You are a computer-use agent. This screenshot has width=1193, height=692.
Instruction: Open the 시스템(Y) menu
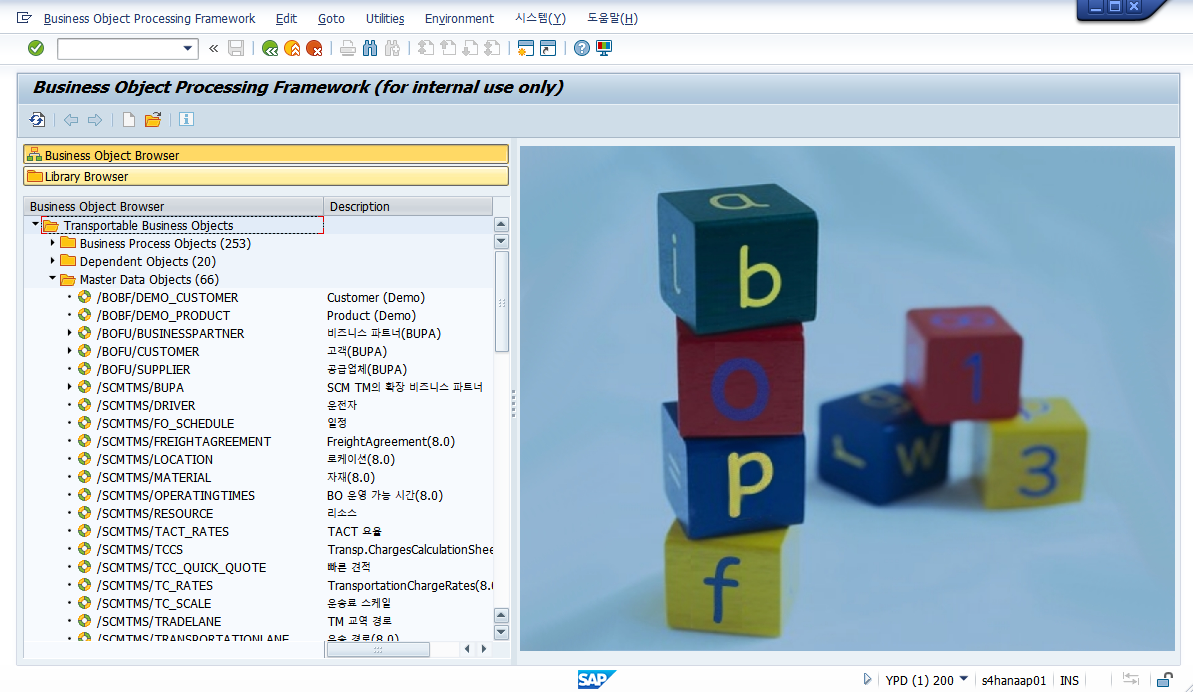point(540,18)
